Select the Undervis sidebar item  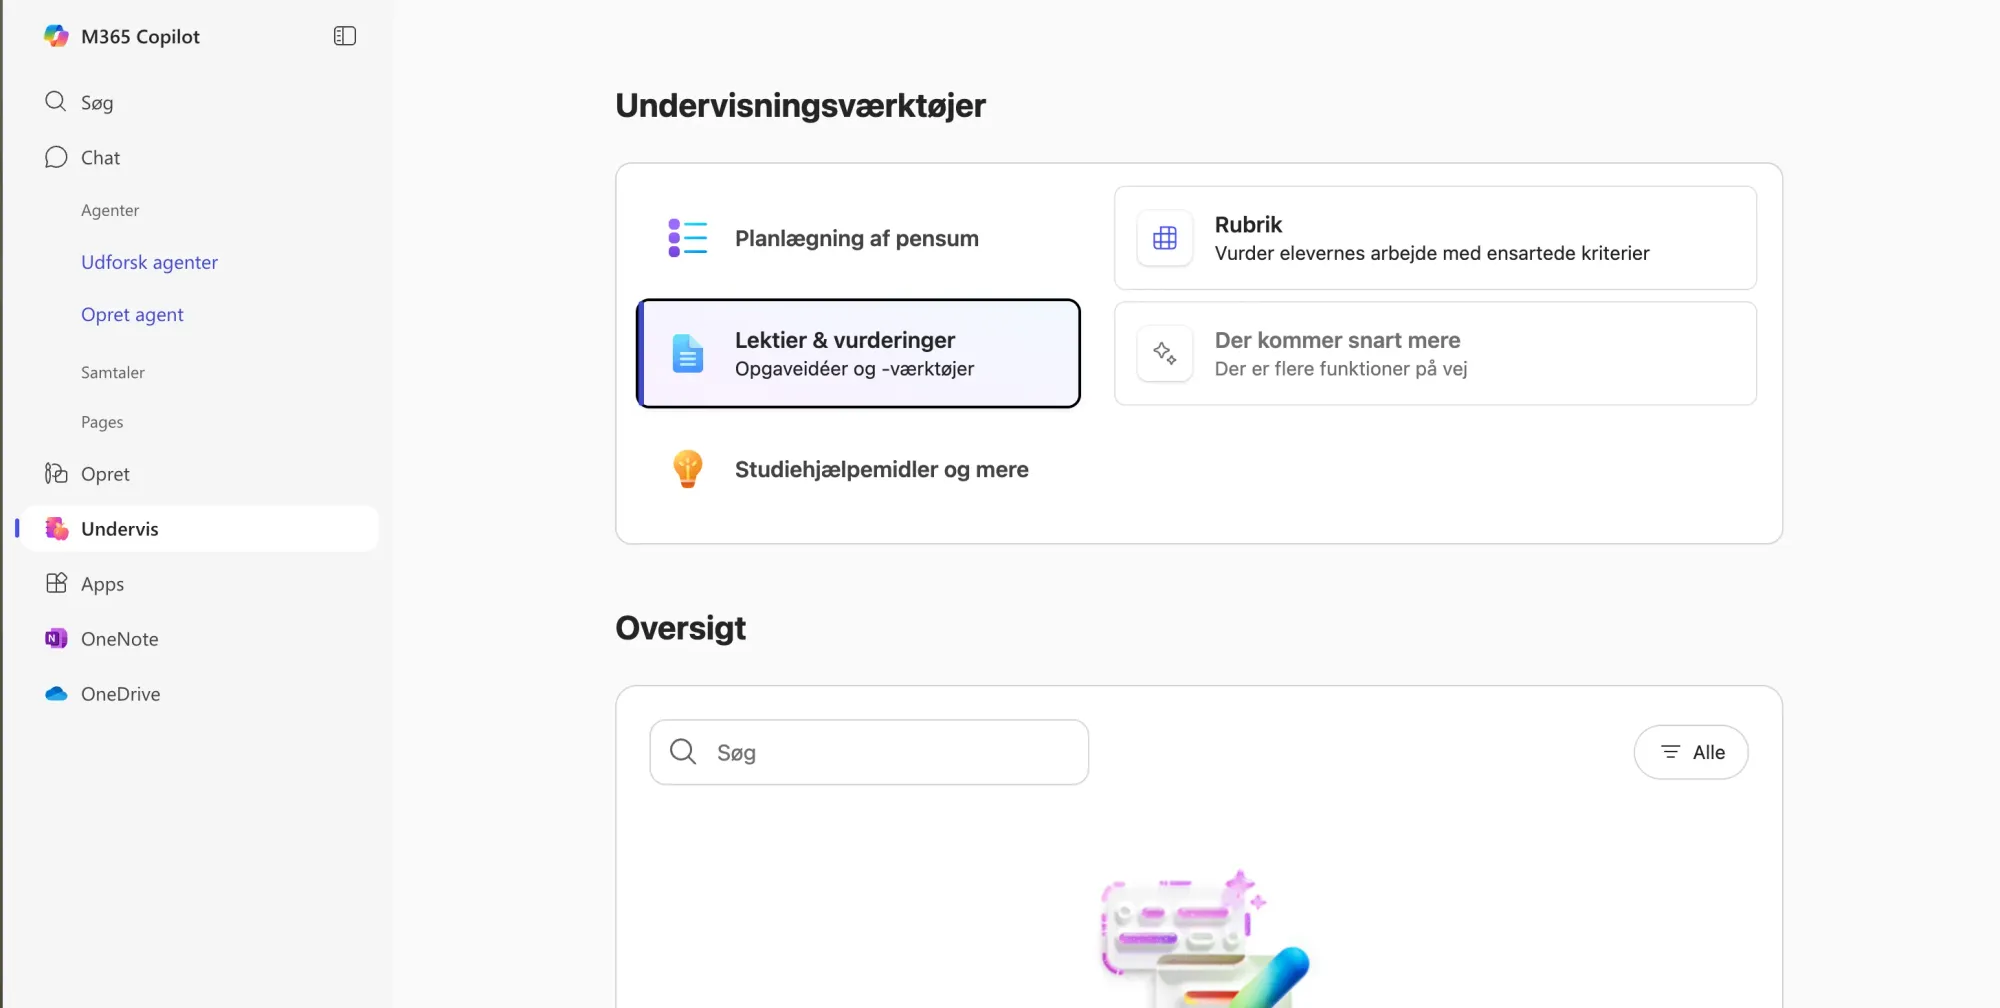[x=119, y=529]
